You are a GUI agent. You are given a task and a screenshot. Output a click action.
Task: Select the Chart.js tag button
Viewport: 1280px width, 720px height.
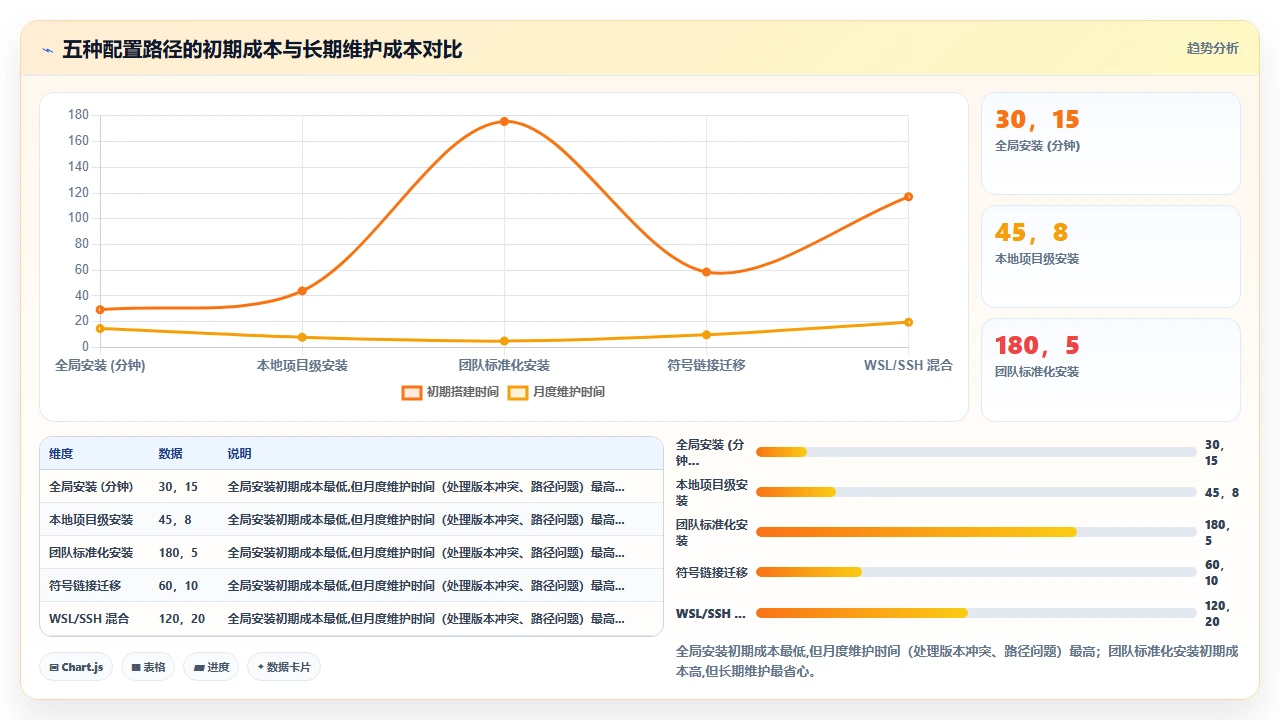click(76, 667)
